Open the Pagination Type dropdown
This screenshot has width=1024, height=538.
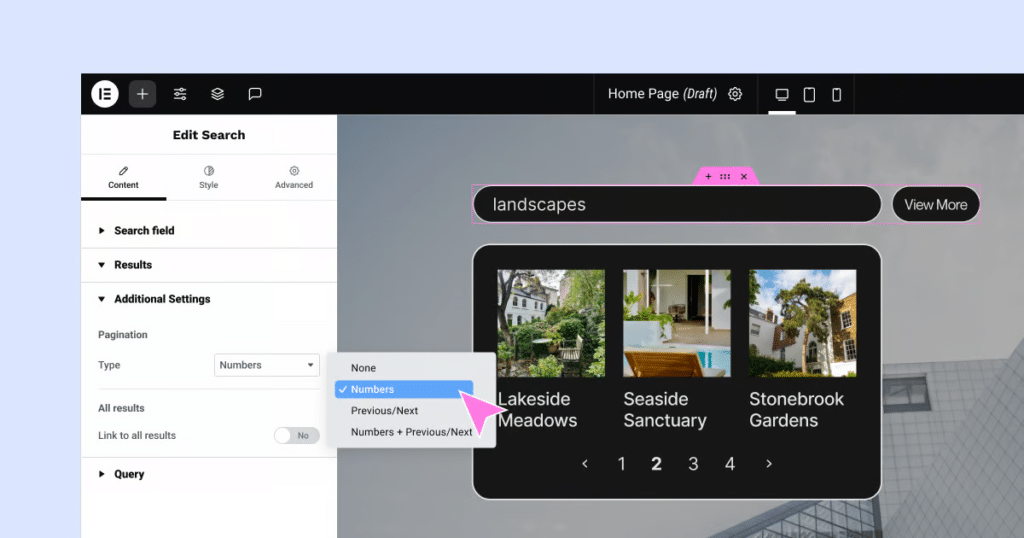pos(266,365)
